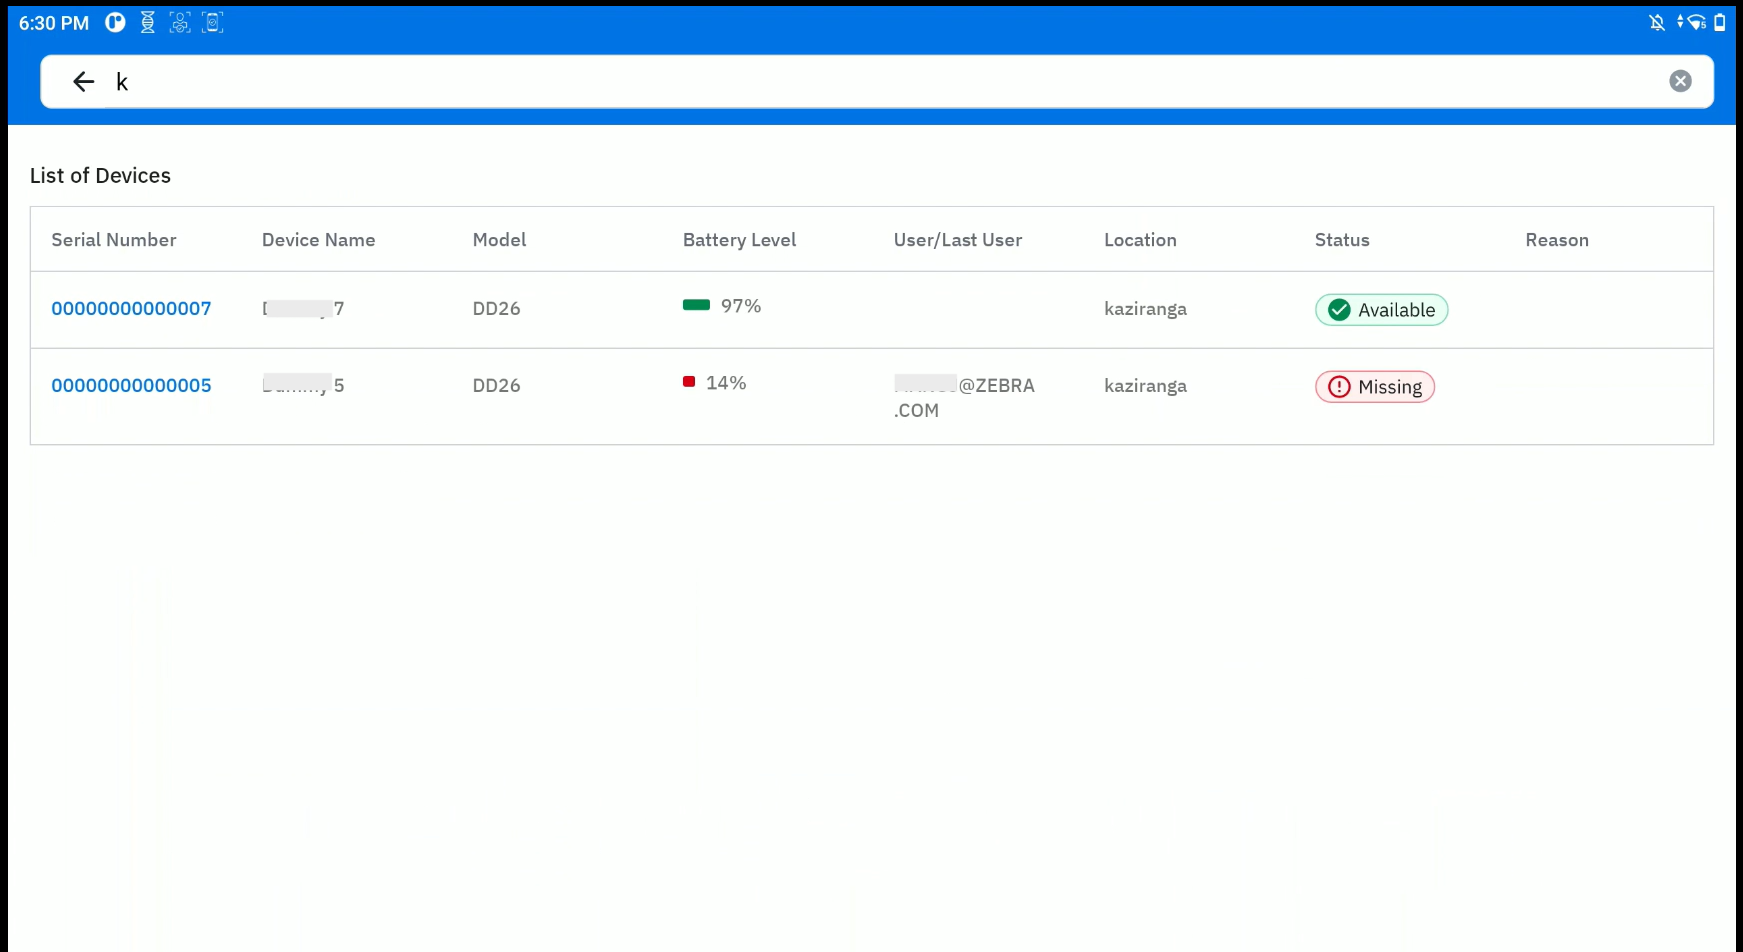
Task: Tap the Wi-Fi signal icon in status bar
Action: 1694,23
